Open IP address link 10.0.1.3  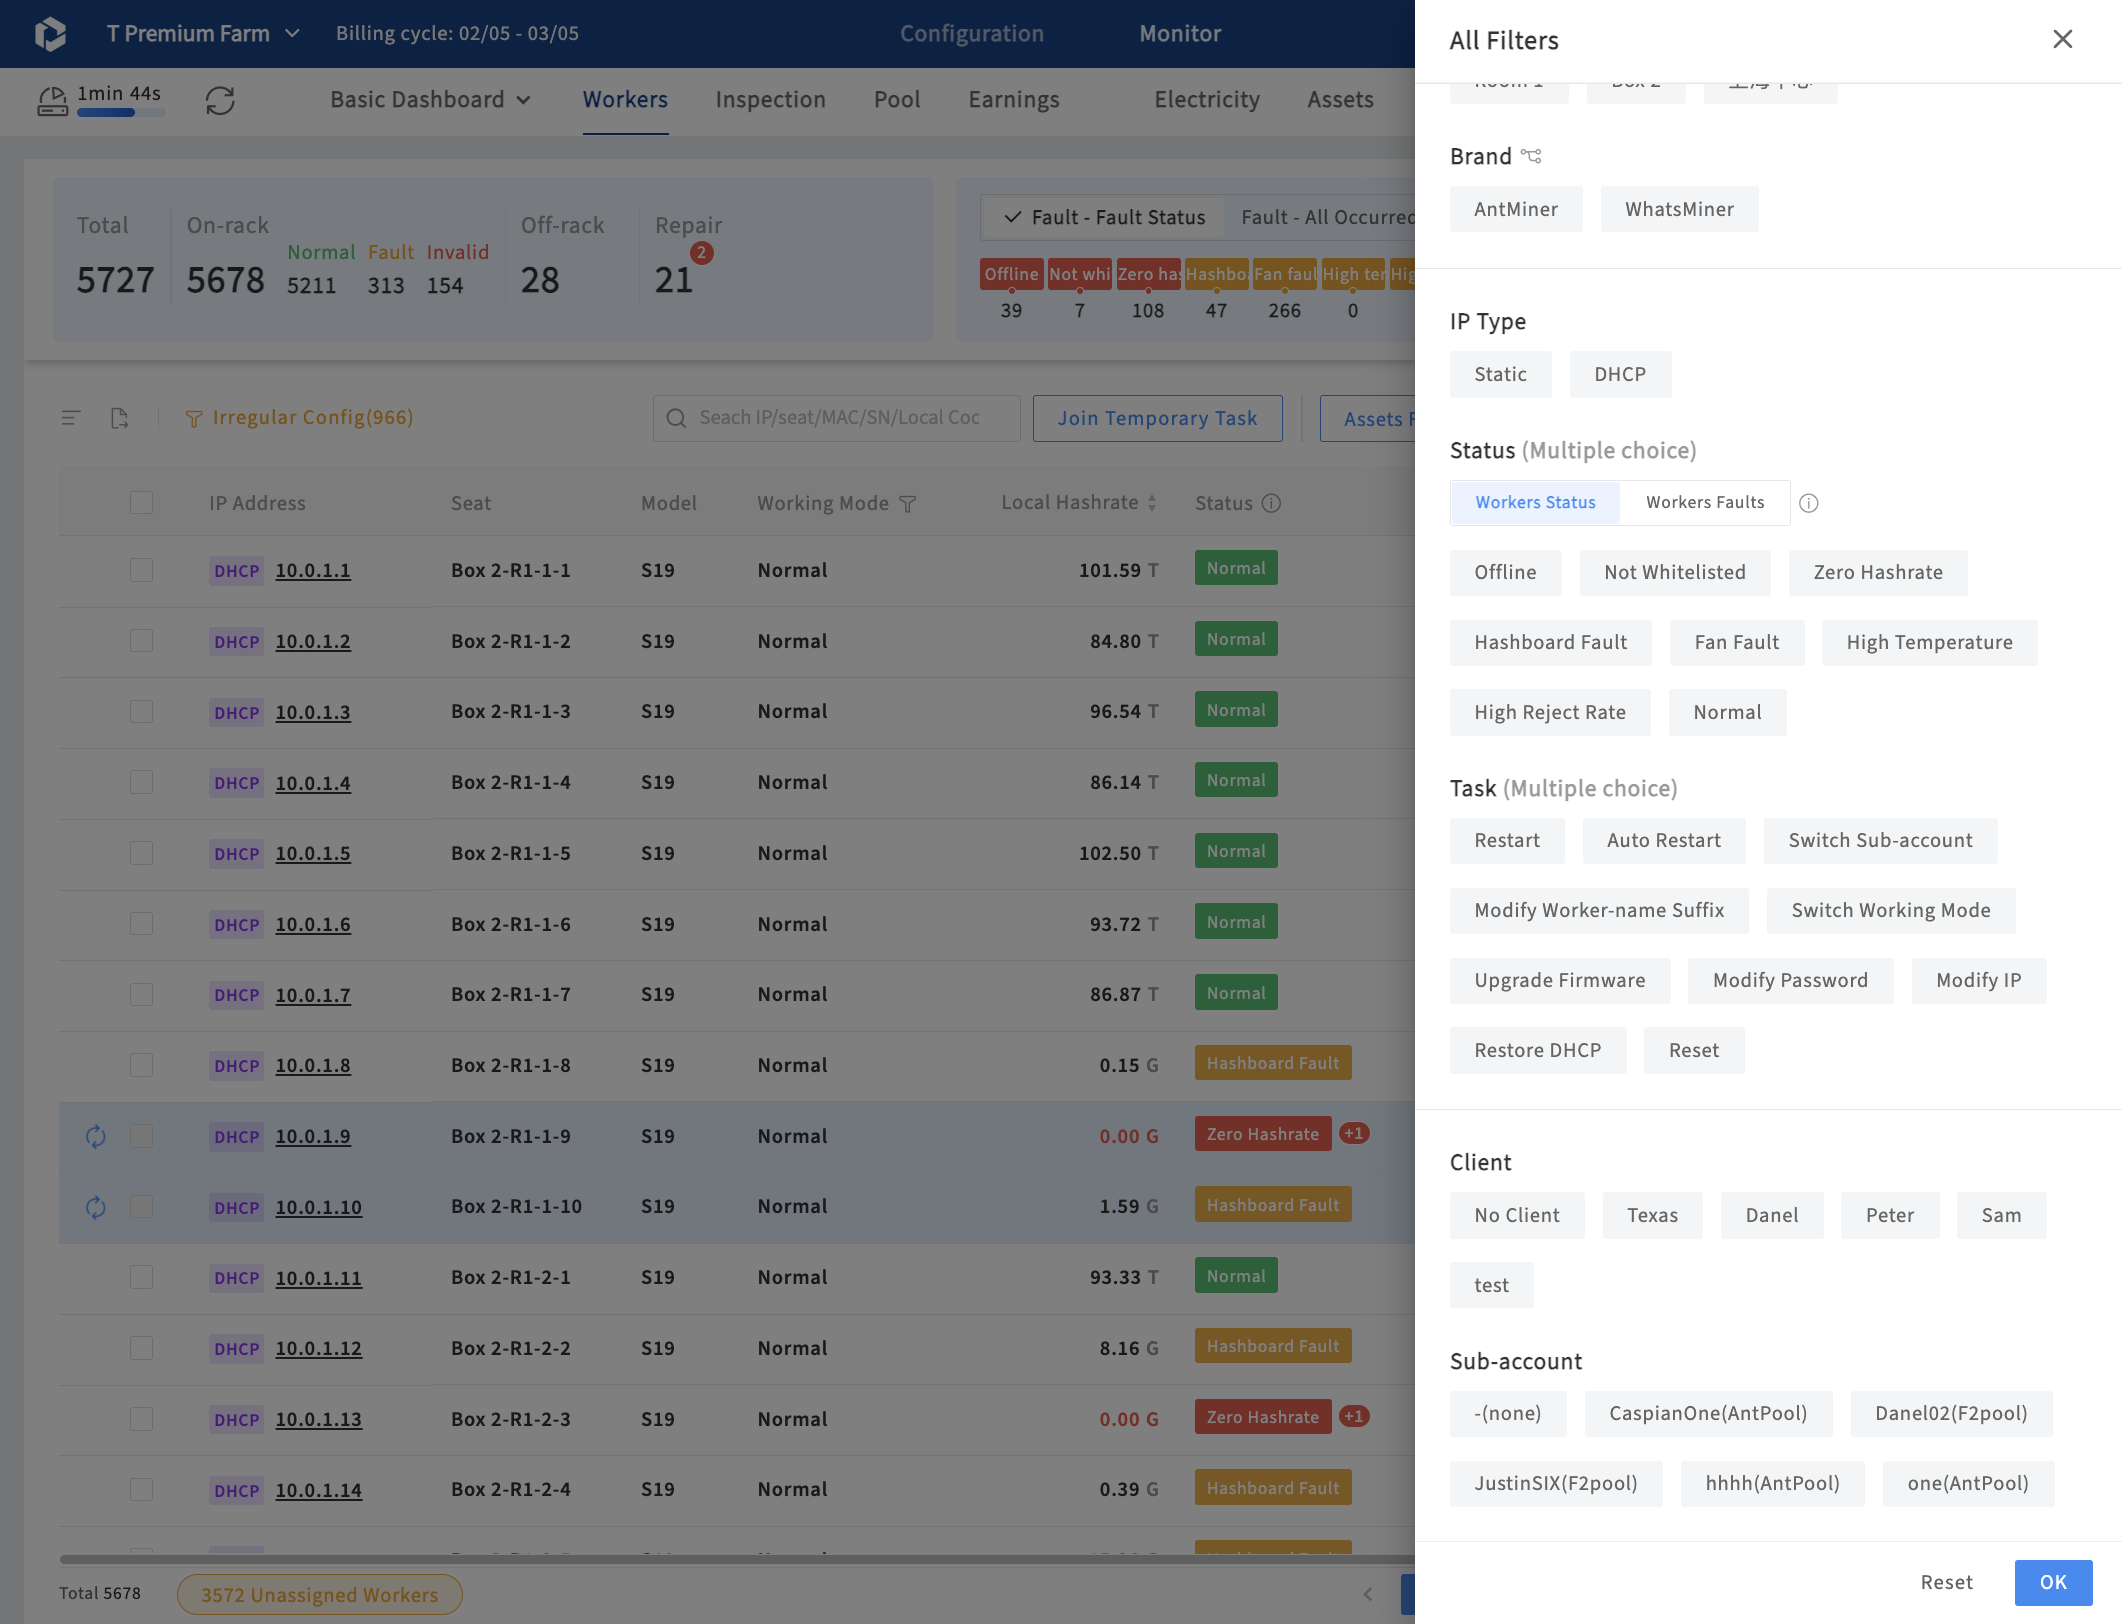[313, 711]
